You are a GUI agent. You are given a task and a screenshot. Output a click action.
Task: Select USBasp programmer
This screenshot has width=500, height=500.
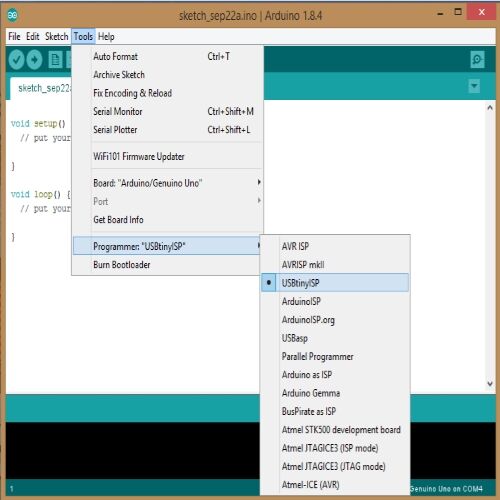(x=335, y=338)
